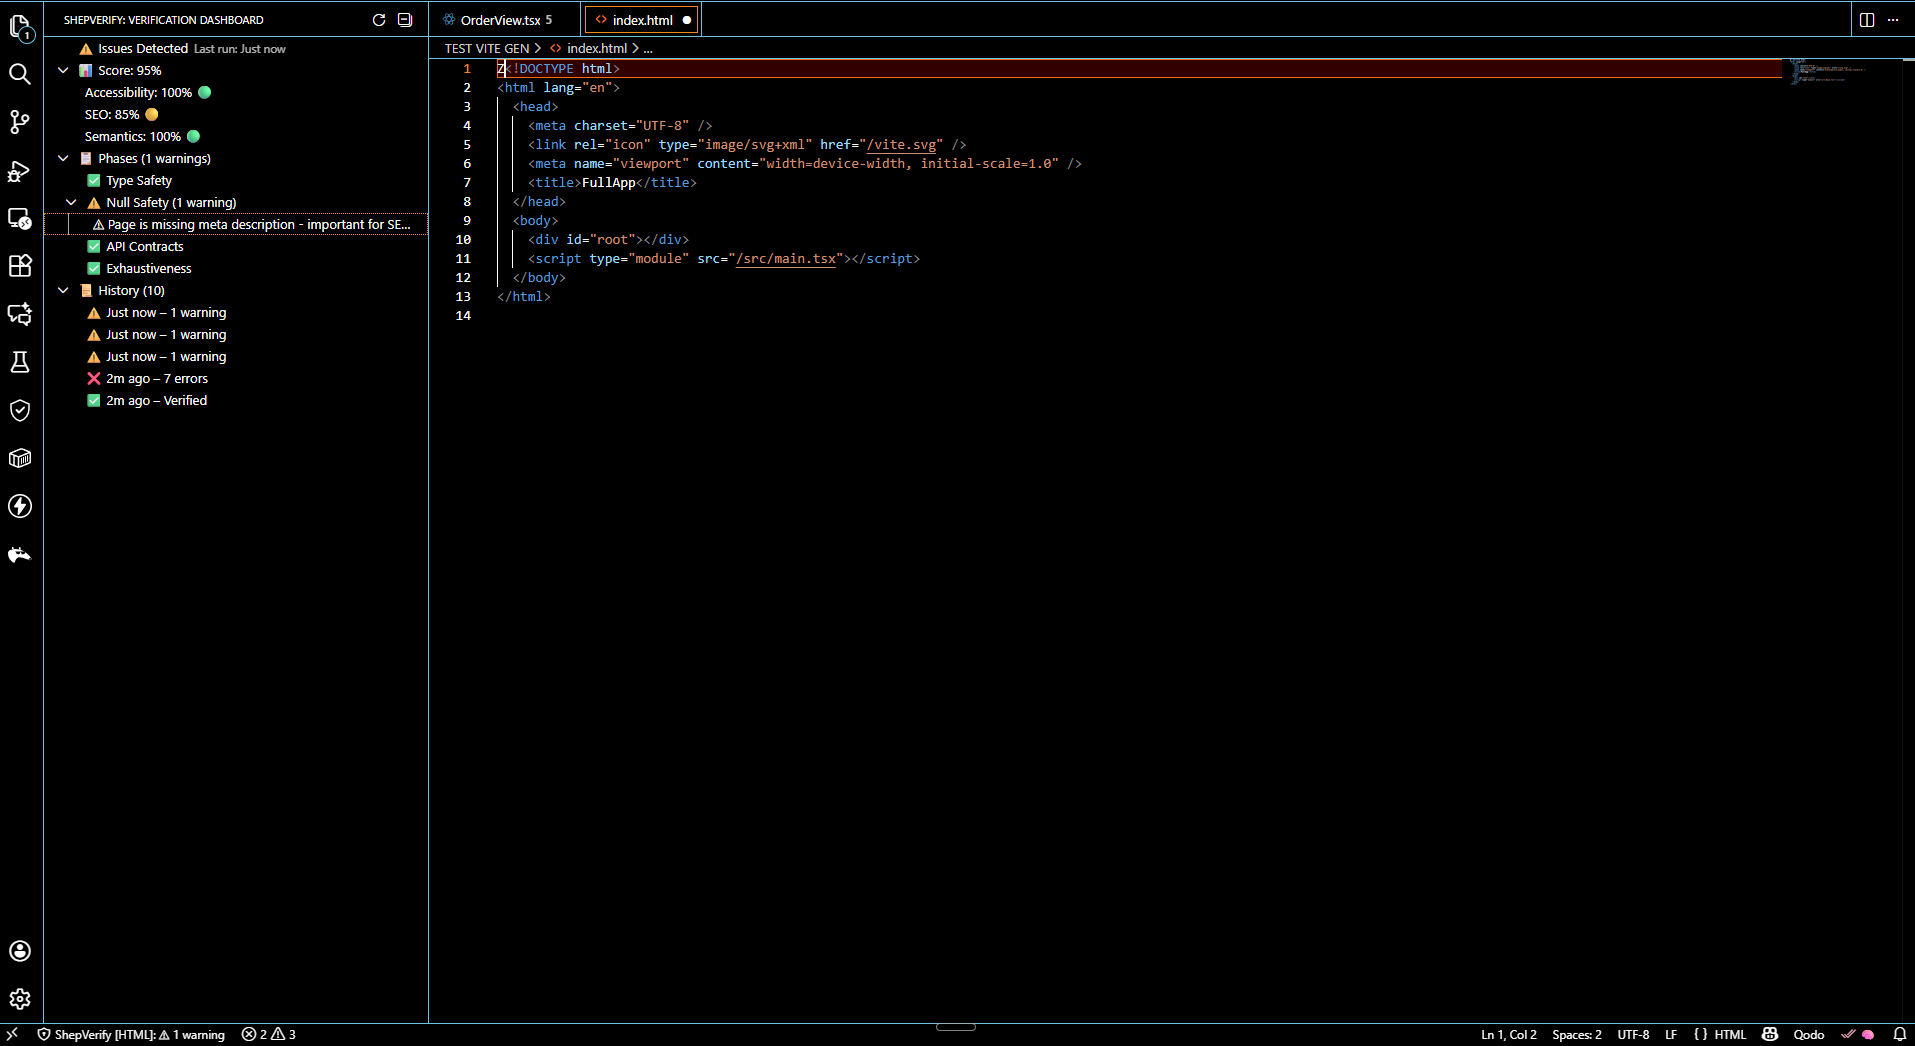Open the Source Control view
The height and width of the screenshot is (1046, 1915).
tap(20, 122)
